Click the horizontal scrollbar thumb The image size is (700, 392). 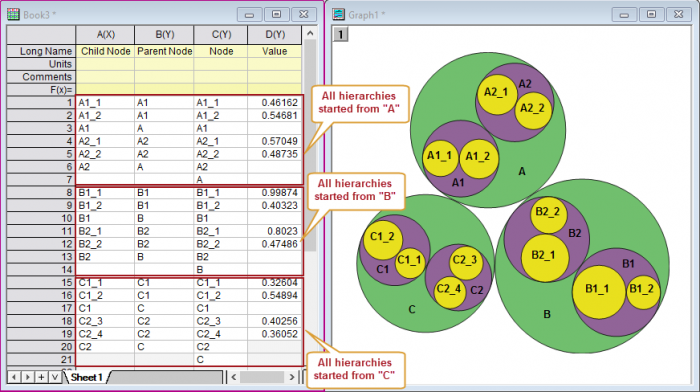262,377
